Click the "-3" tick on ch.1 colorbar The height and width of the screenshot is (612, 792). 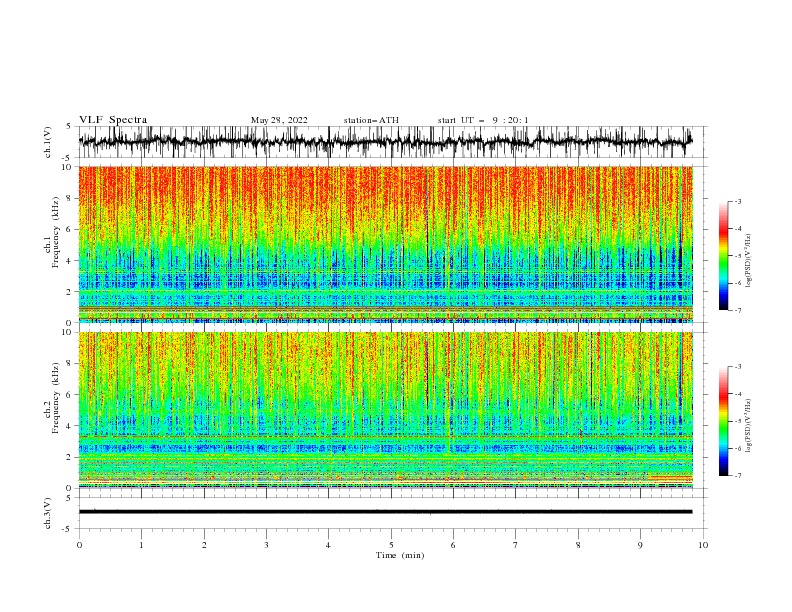(738, 201)
